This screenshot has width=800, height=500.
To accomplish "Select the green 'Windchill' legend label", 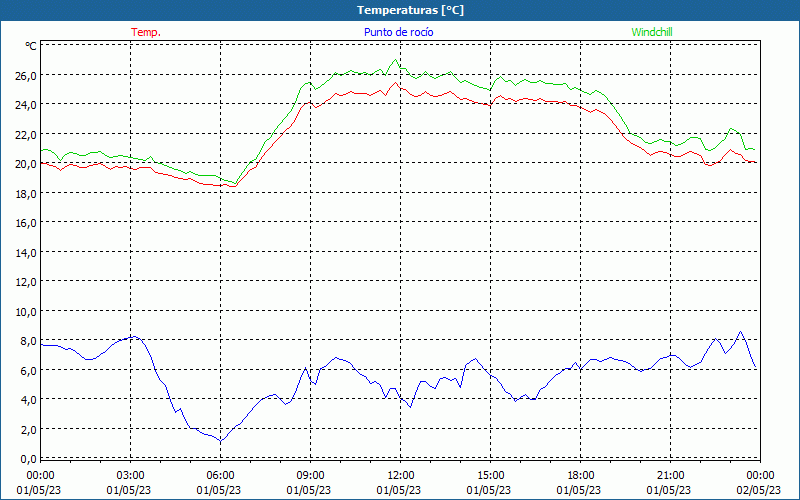I will [x=652, y=32].
